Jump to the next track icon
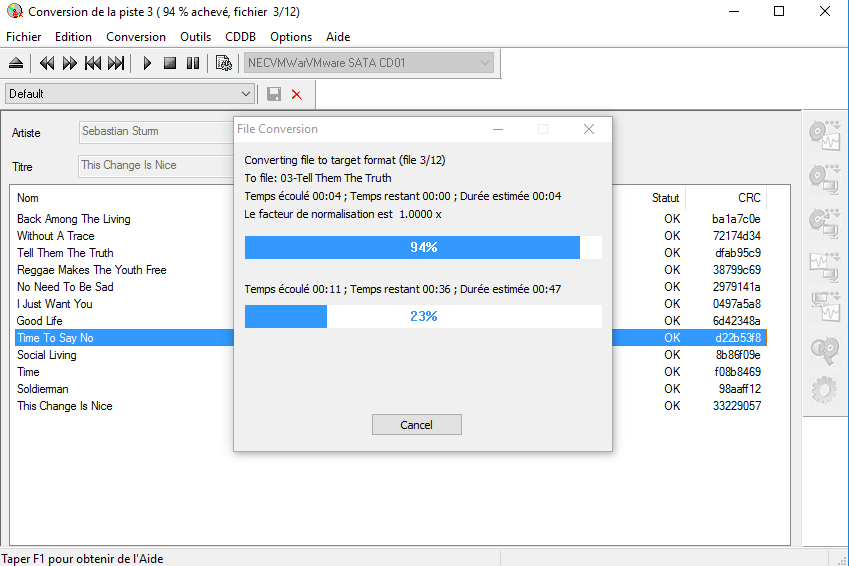The width and height of the screenshot is (849, 566). pos(116,63)
